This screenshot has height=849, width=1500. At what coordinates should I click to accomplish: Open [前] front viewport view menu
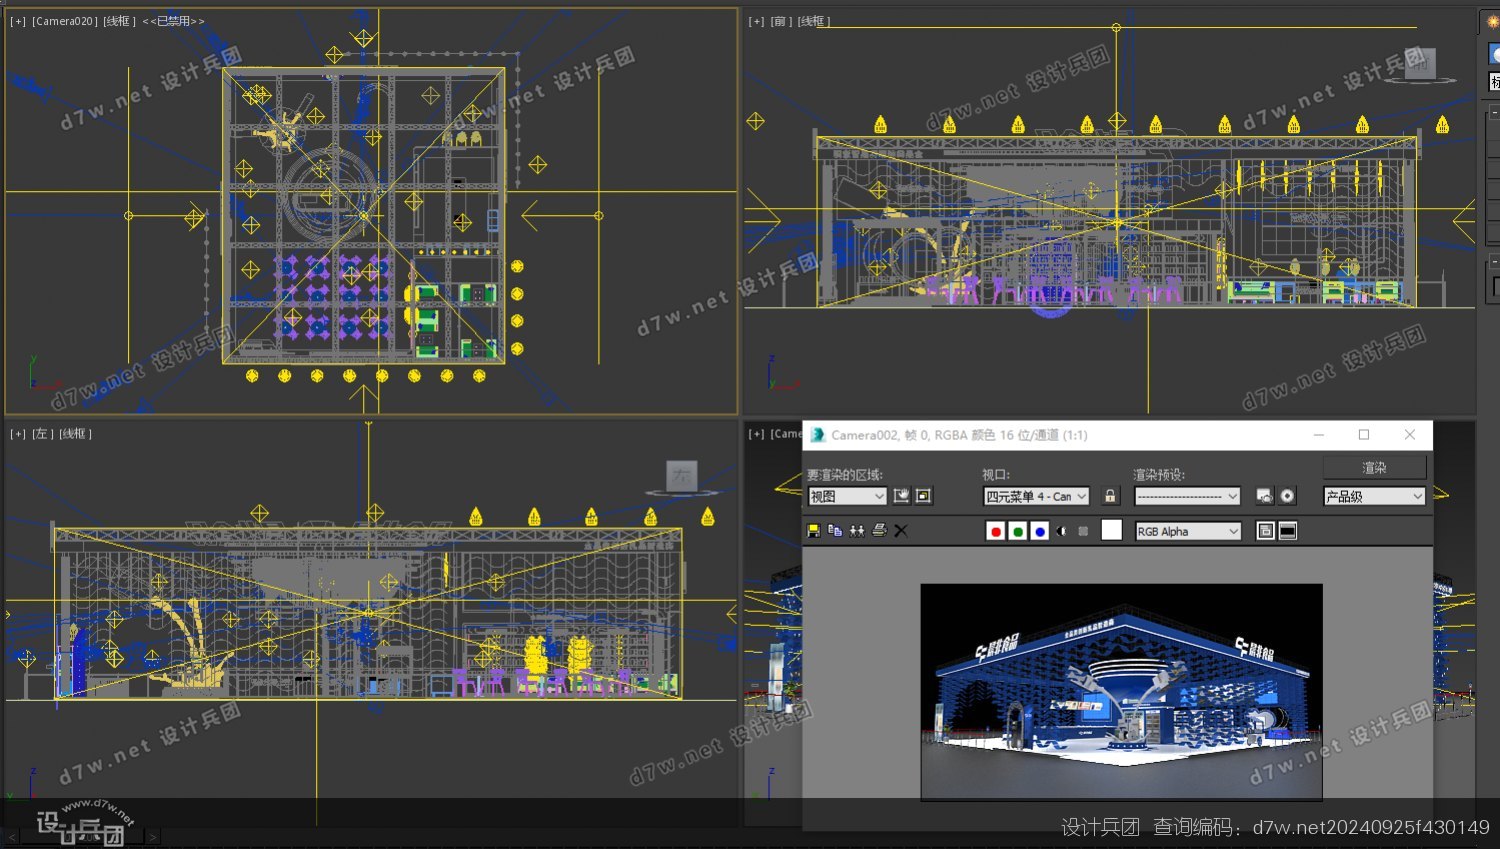point(781,21)
